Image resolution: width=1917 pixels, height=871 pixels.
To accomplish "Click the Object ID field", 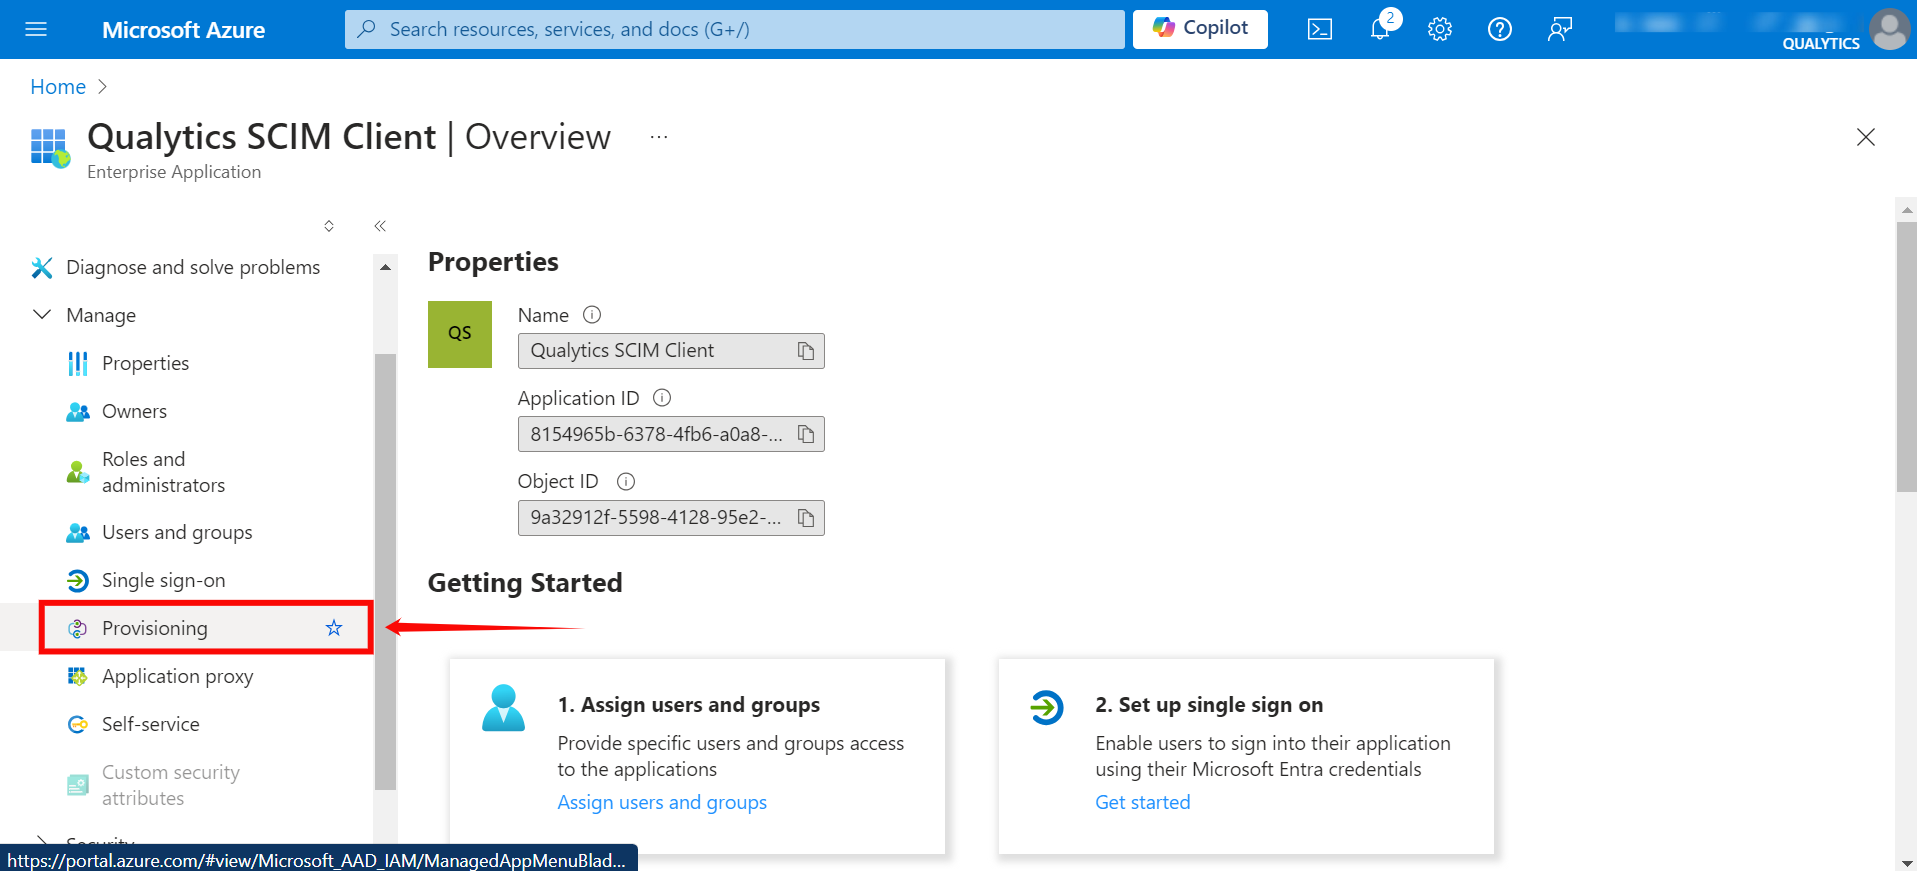I will tap(671, 518).
